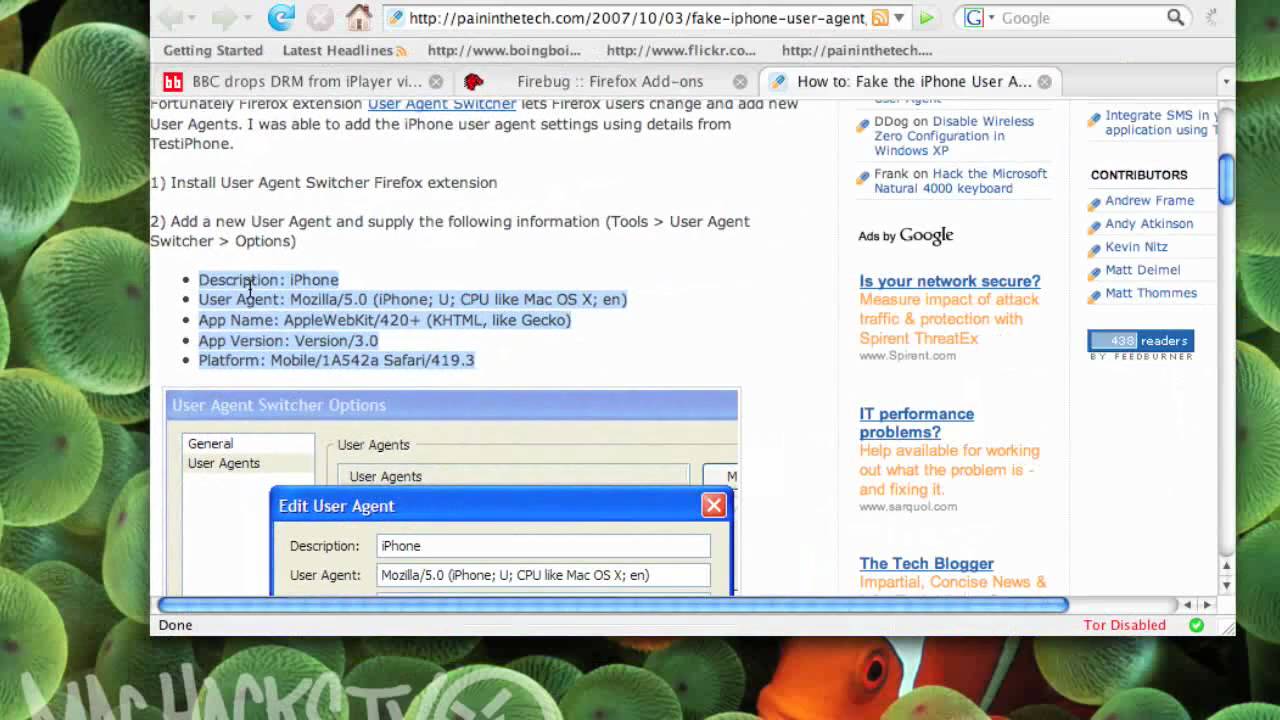The width and height of the screenshot is (1280, 720).
Task: Click the vertical scrollbar thumb
Action: [1226, 181]
